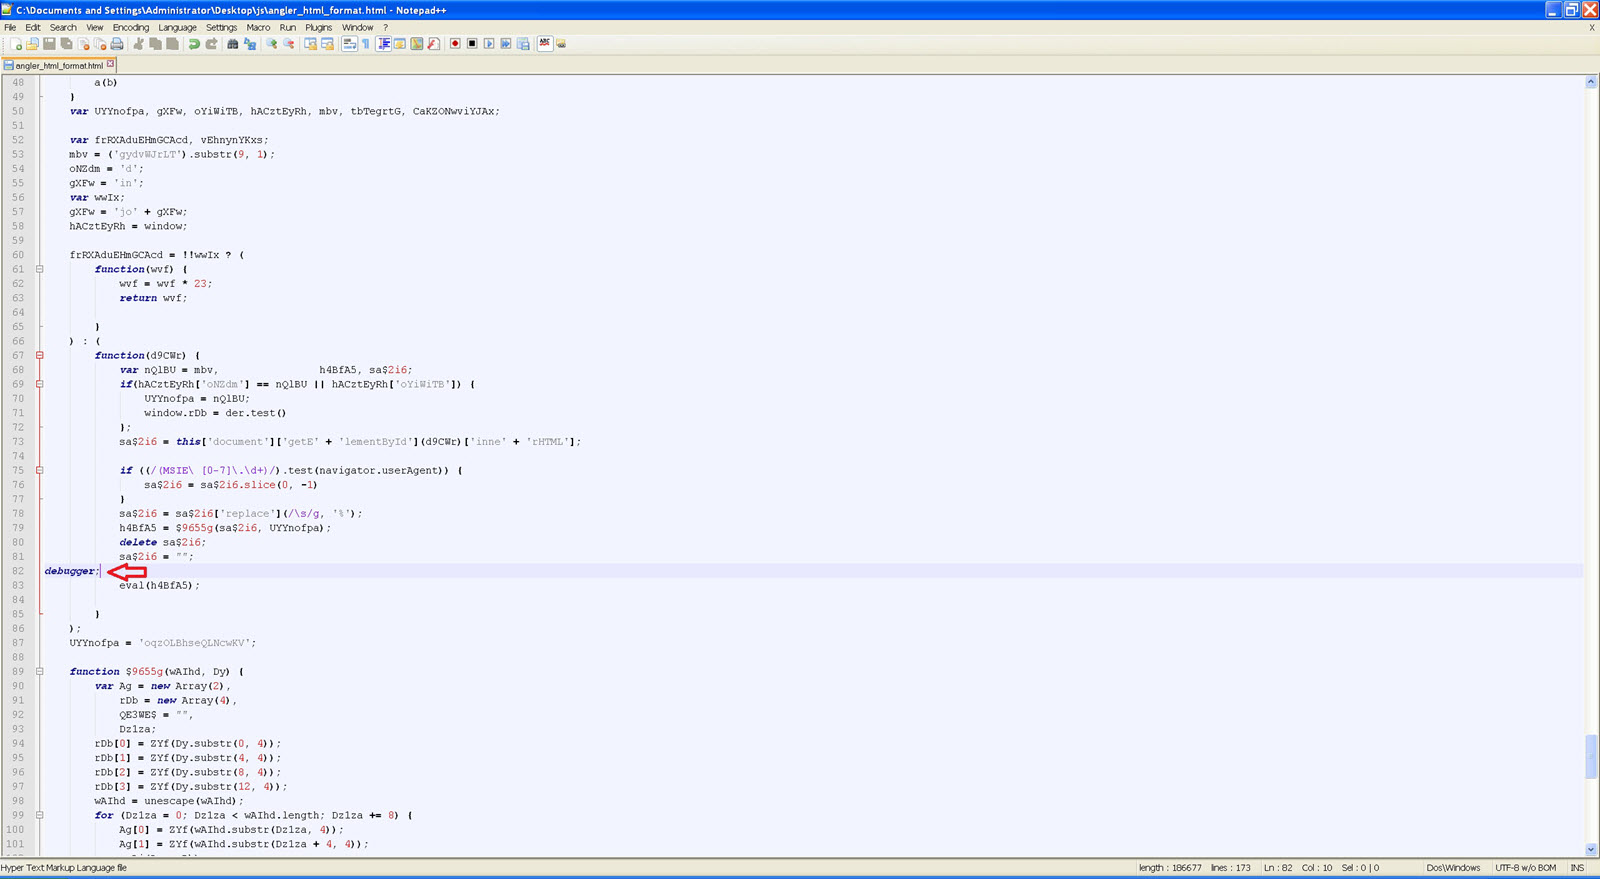Toggle ABC spell check icon
The image size is (1600, 879).
point(545,44)
